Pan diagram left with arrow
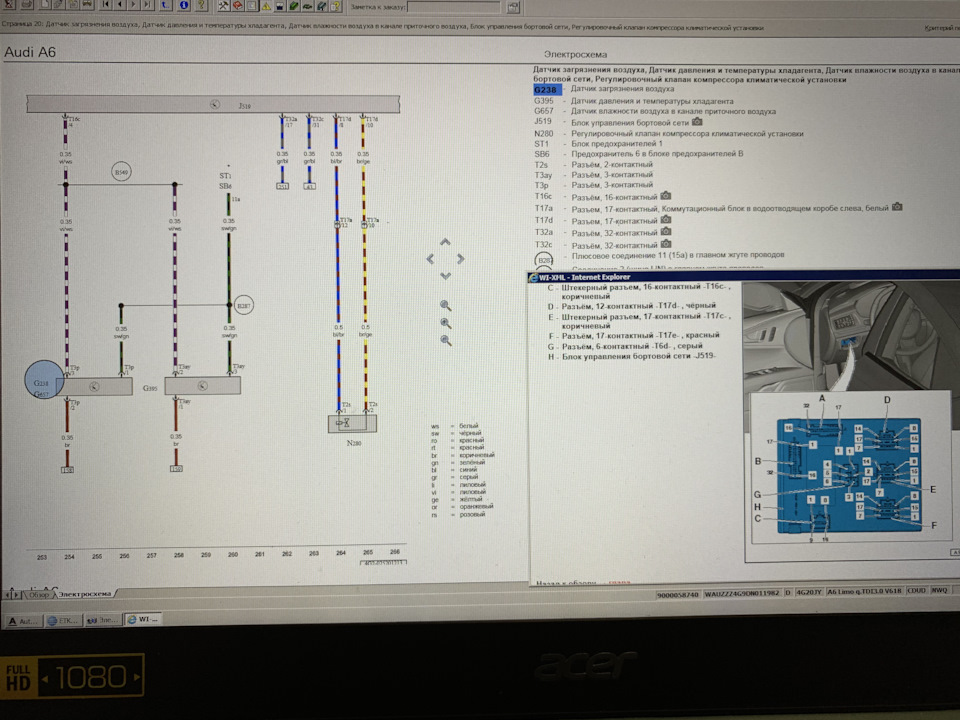The image size is (960, 720). 430,259
